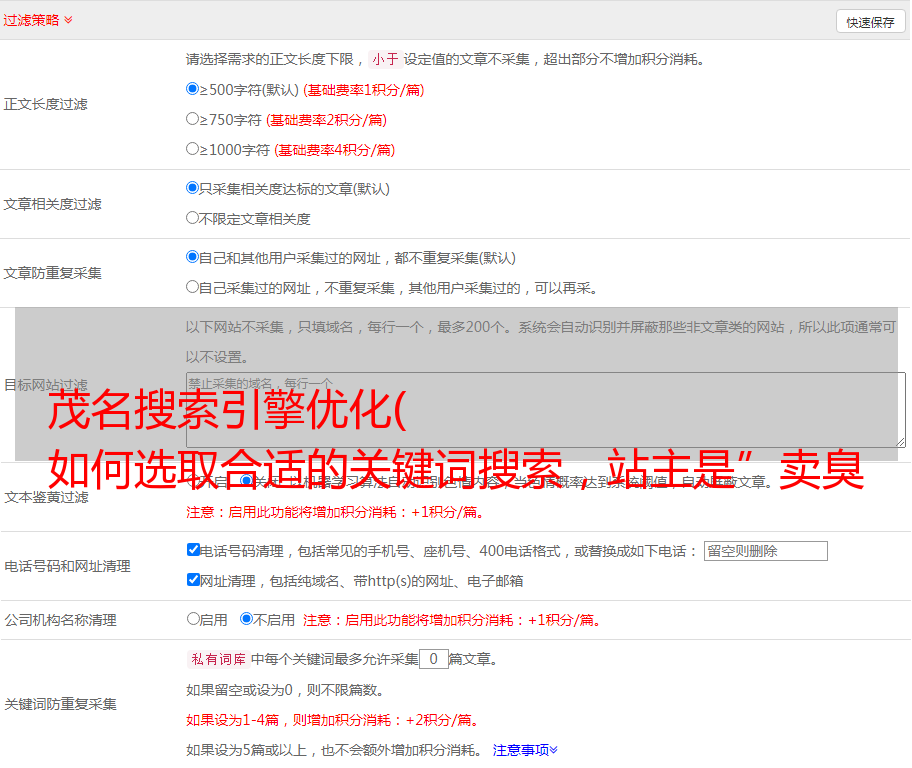Select ≥750字符 length option
The image size is (912, 768).
point(193,119)
